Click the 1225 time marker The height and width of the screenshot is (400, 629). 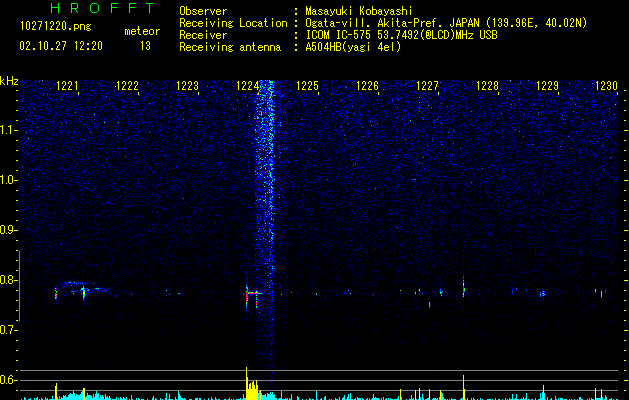point(307,86)
